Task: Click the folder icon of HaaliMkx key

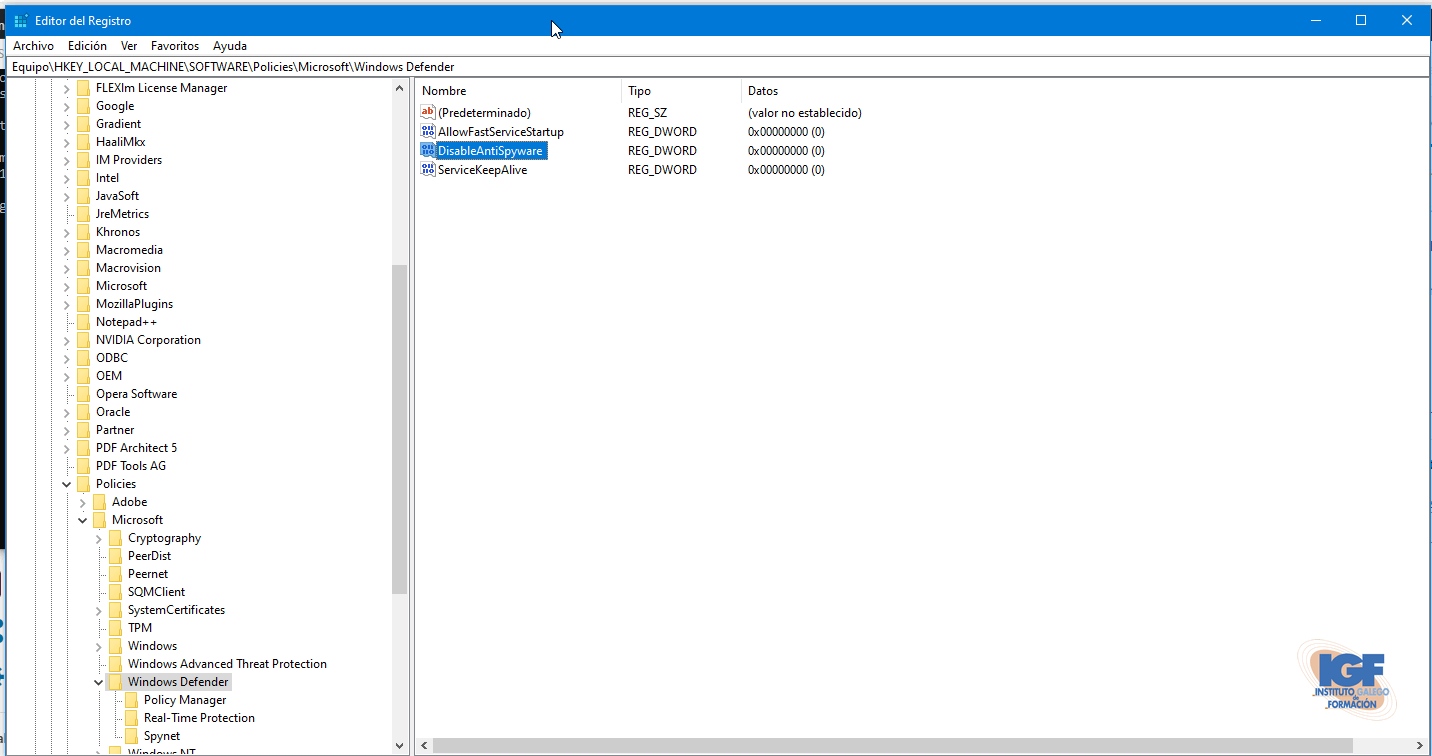Action: 83,142
